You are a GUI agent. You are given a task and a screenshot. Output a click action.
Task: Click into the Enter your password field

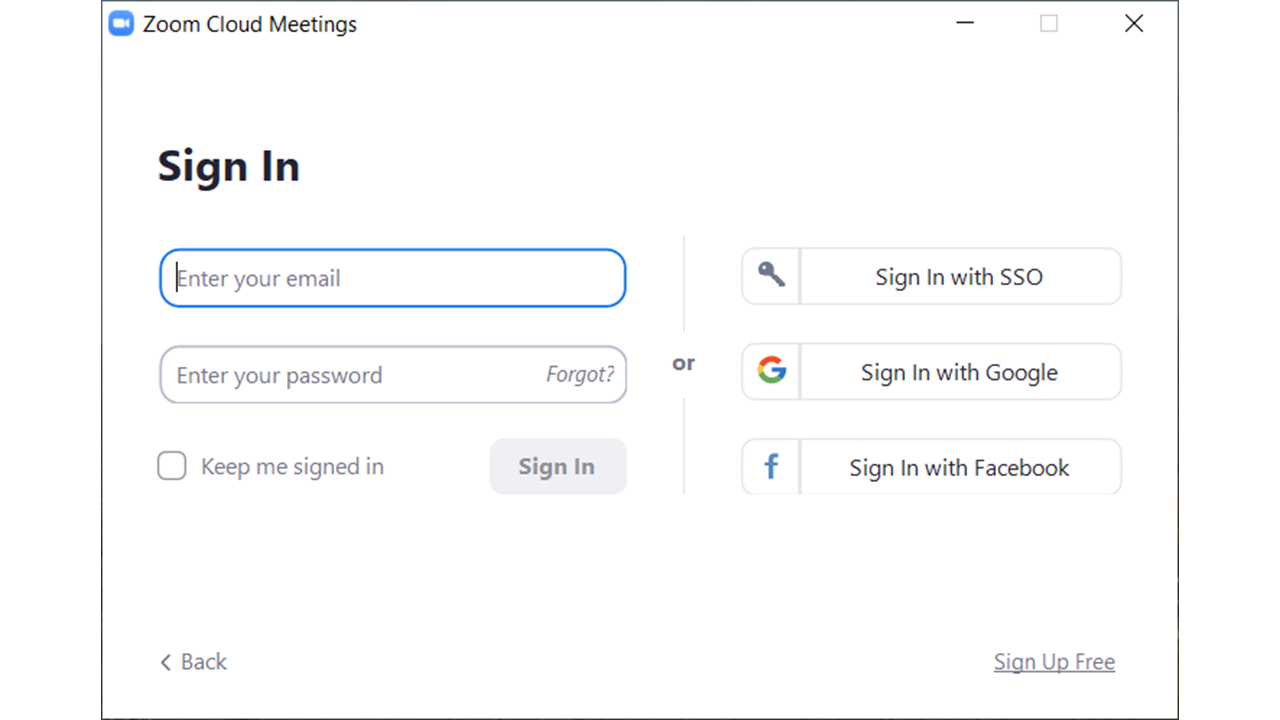(350, 375)
